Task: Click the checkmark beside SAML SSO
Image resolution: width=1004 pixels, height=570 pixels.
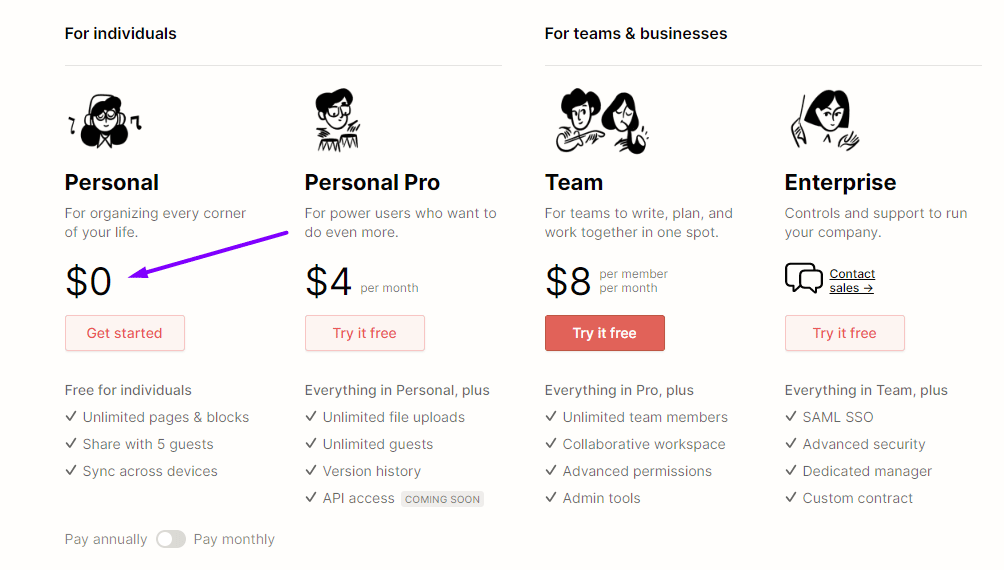Action: pyautogui.click(x=791, y=416)
